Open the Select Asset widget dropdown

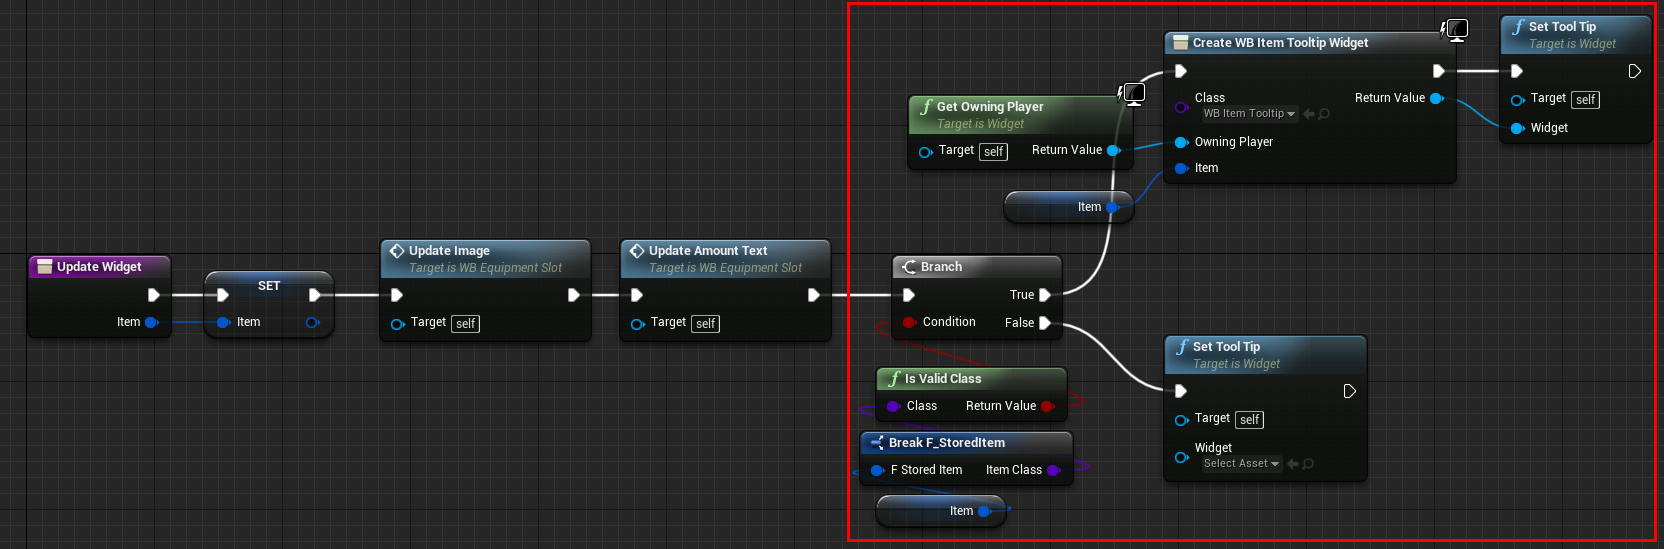(x=1241, y=464)
